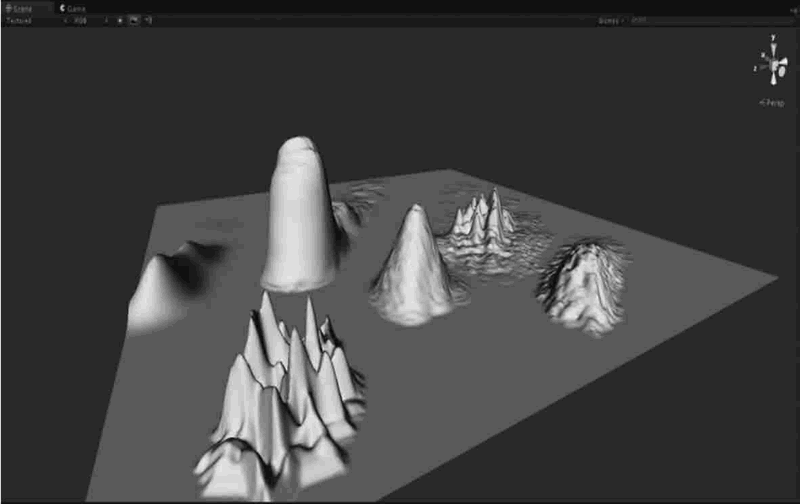Click the center cube of orientation gizmo

pos(773,66)
